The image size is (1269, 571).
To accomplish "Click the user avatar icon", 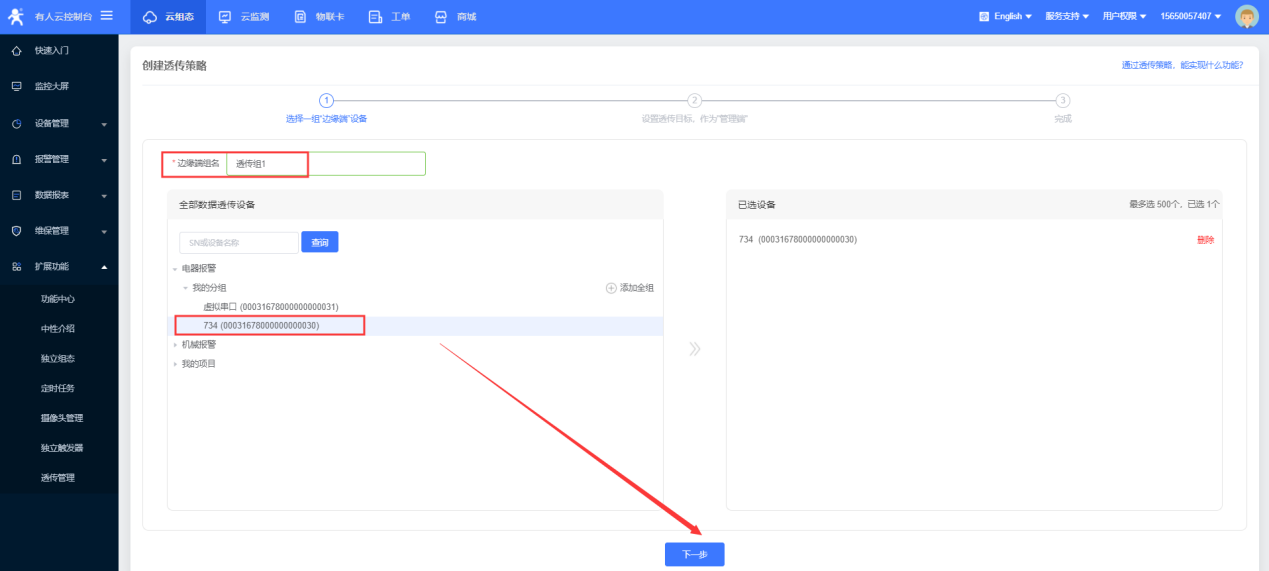I will 1246,16.
